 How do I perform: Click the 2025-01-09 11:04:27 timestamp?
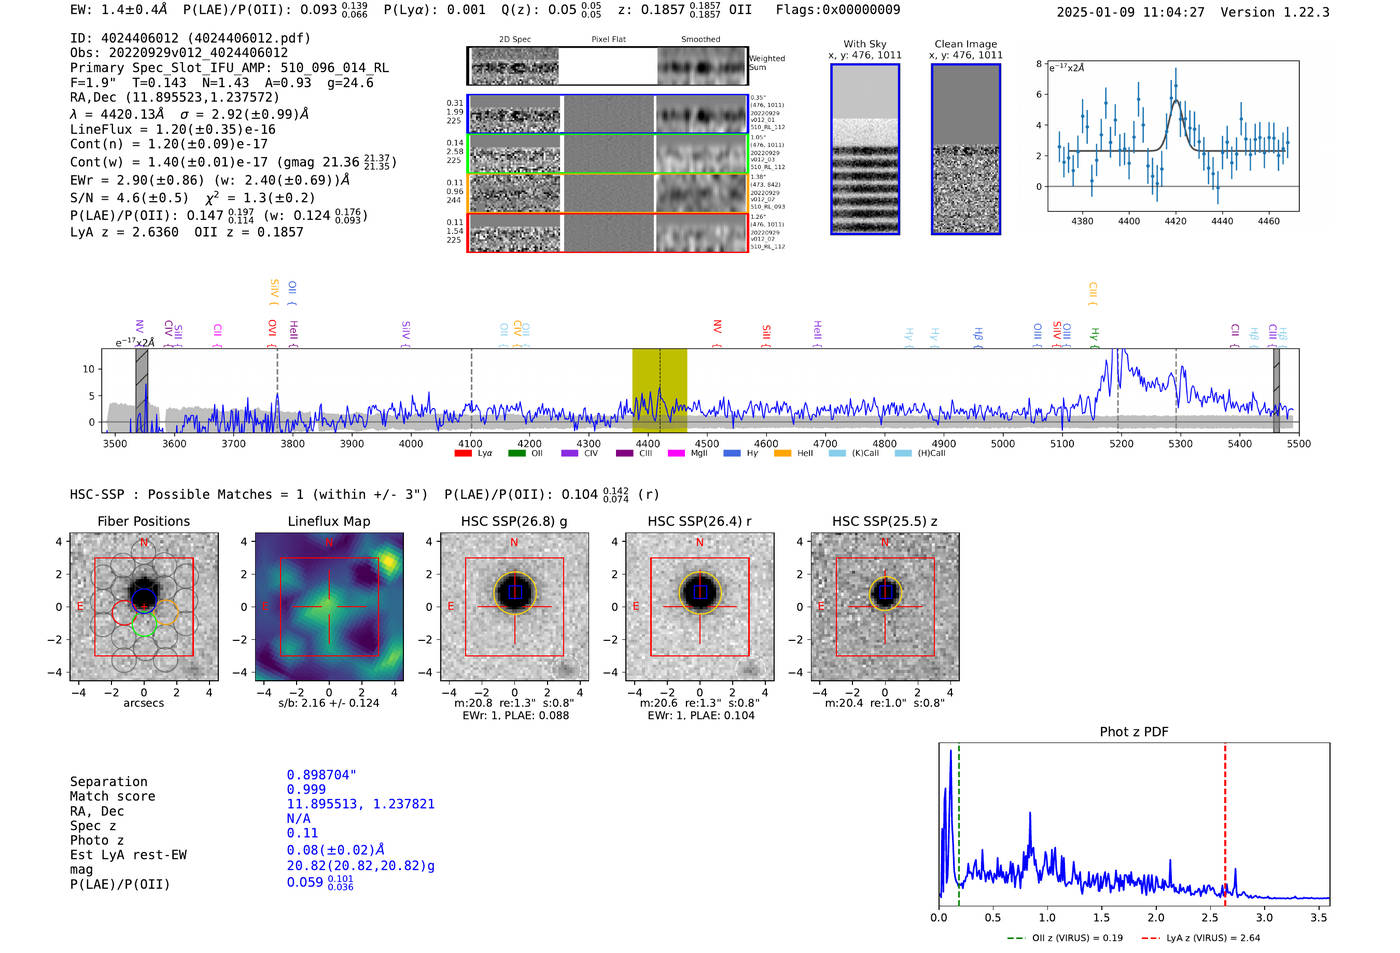tap(1131, 12)
